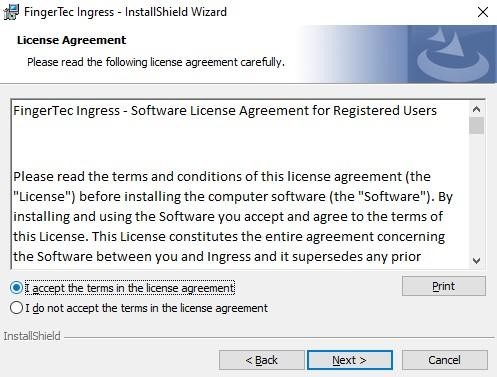Continue with the Next button
This screenshot has width=497, height=377.
pos(350,360)
